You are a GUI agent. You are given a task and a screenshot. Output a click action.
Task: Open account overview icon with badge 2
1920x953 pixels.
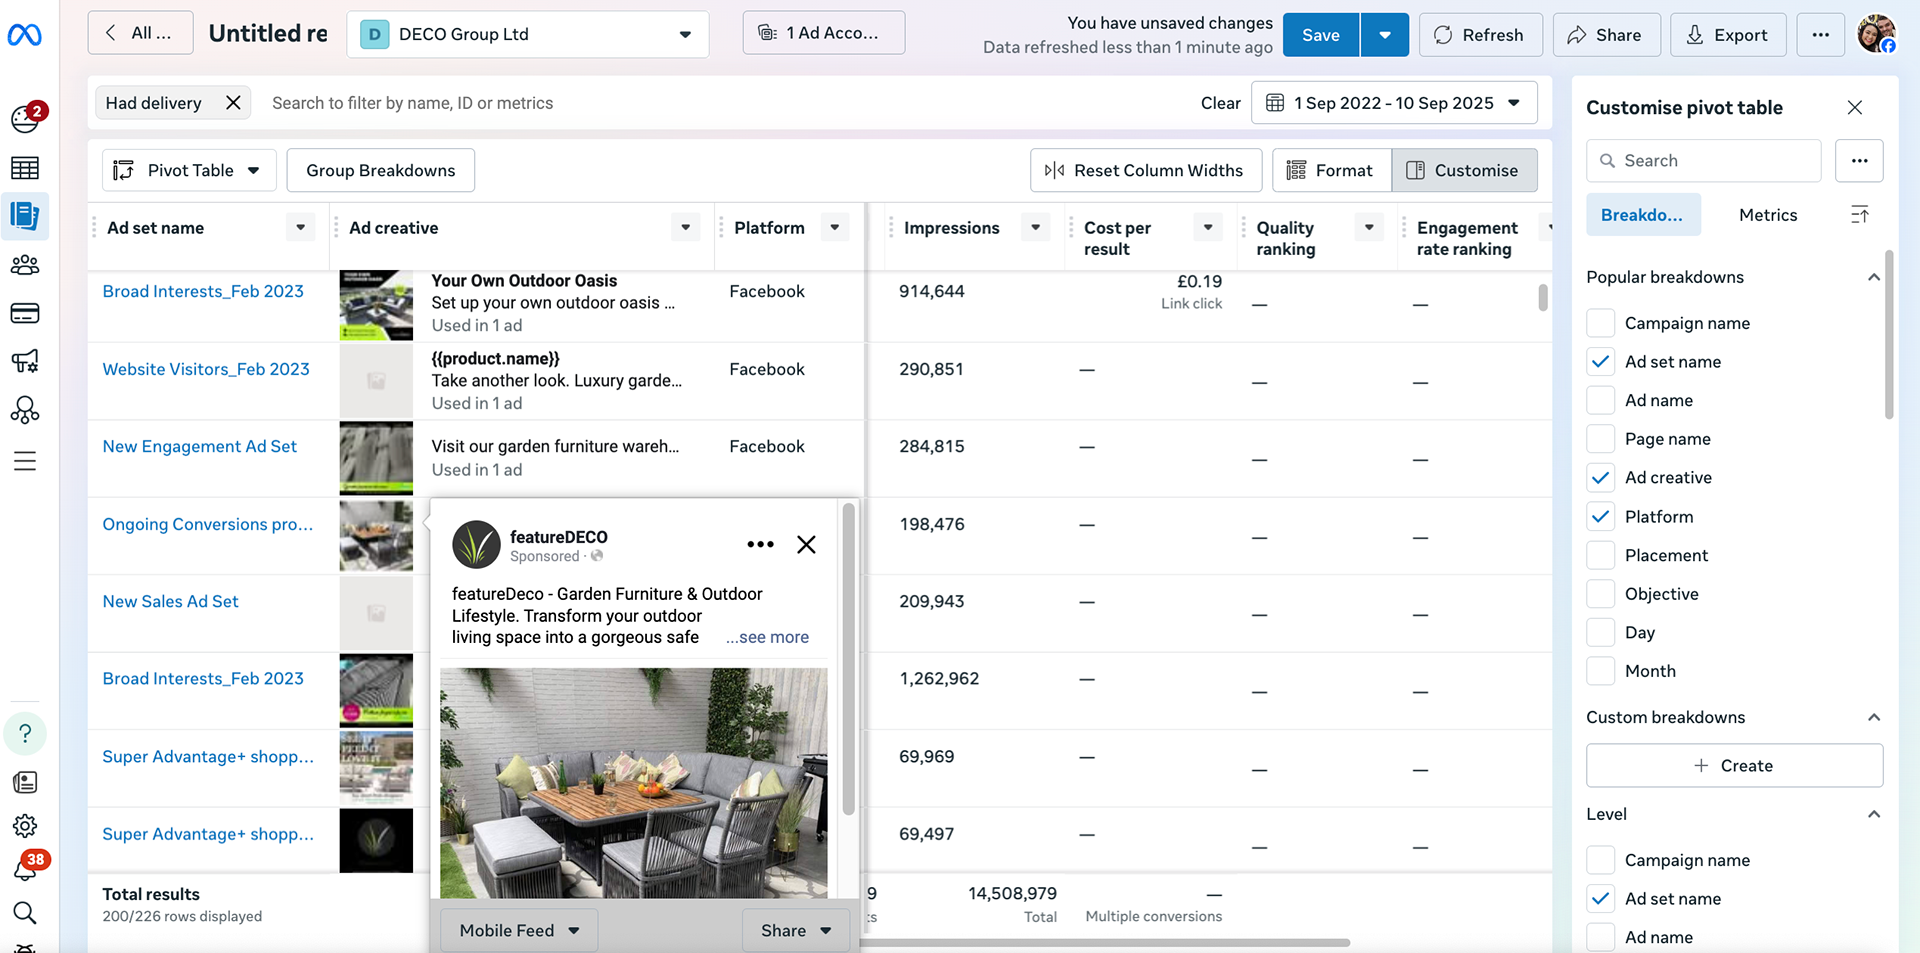pos(25,118)
